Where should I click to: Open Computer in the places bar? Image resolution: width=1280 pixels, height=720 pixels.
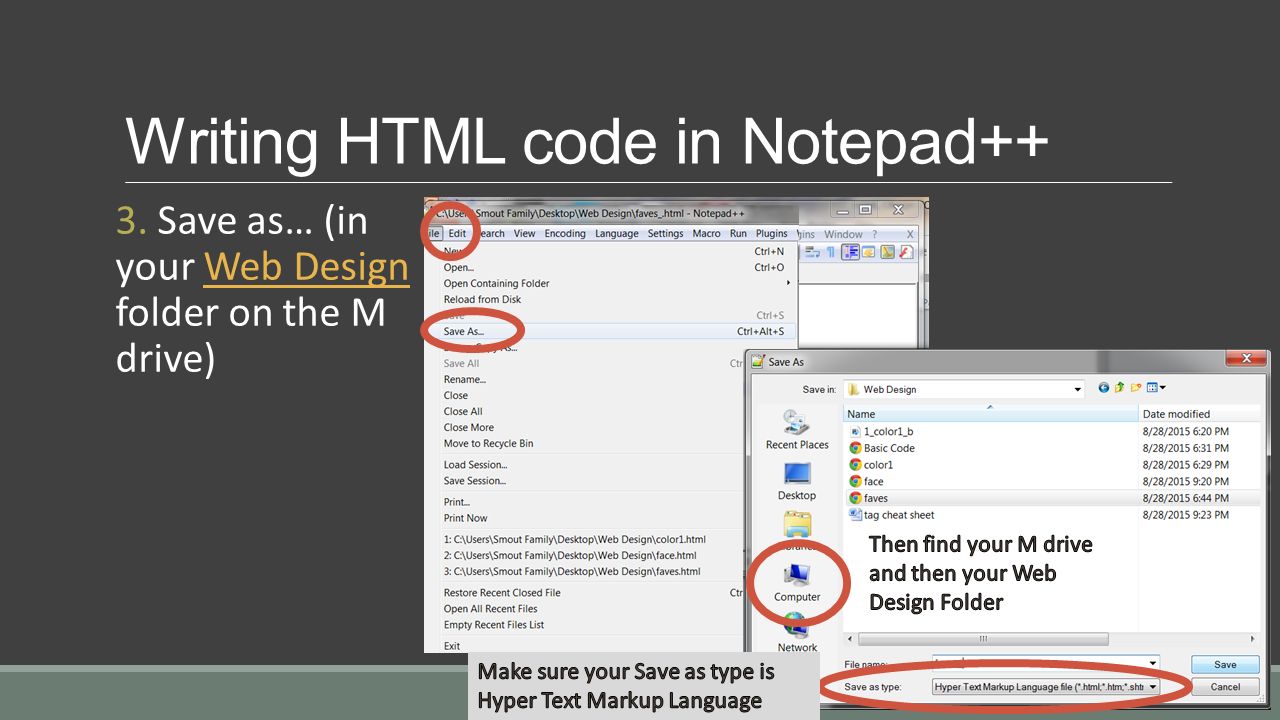797,583
